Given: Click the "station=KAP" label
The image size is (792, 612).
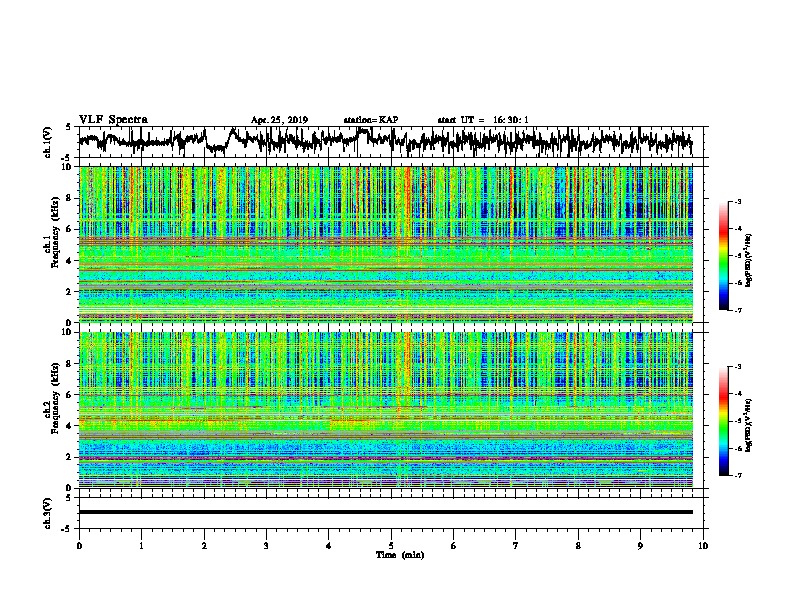Looking at the screenshot, I should coord(371,120).
